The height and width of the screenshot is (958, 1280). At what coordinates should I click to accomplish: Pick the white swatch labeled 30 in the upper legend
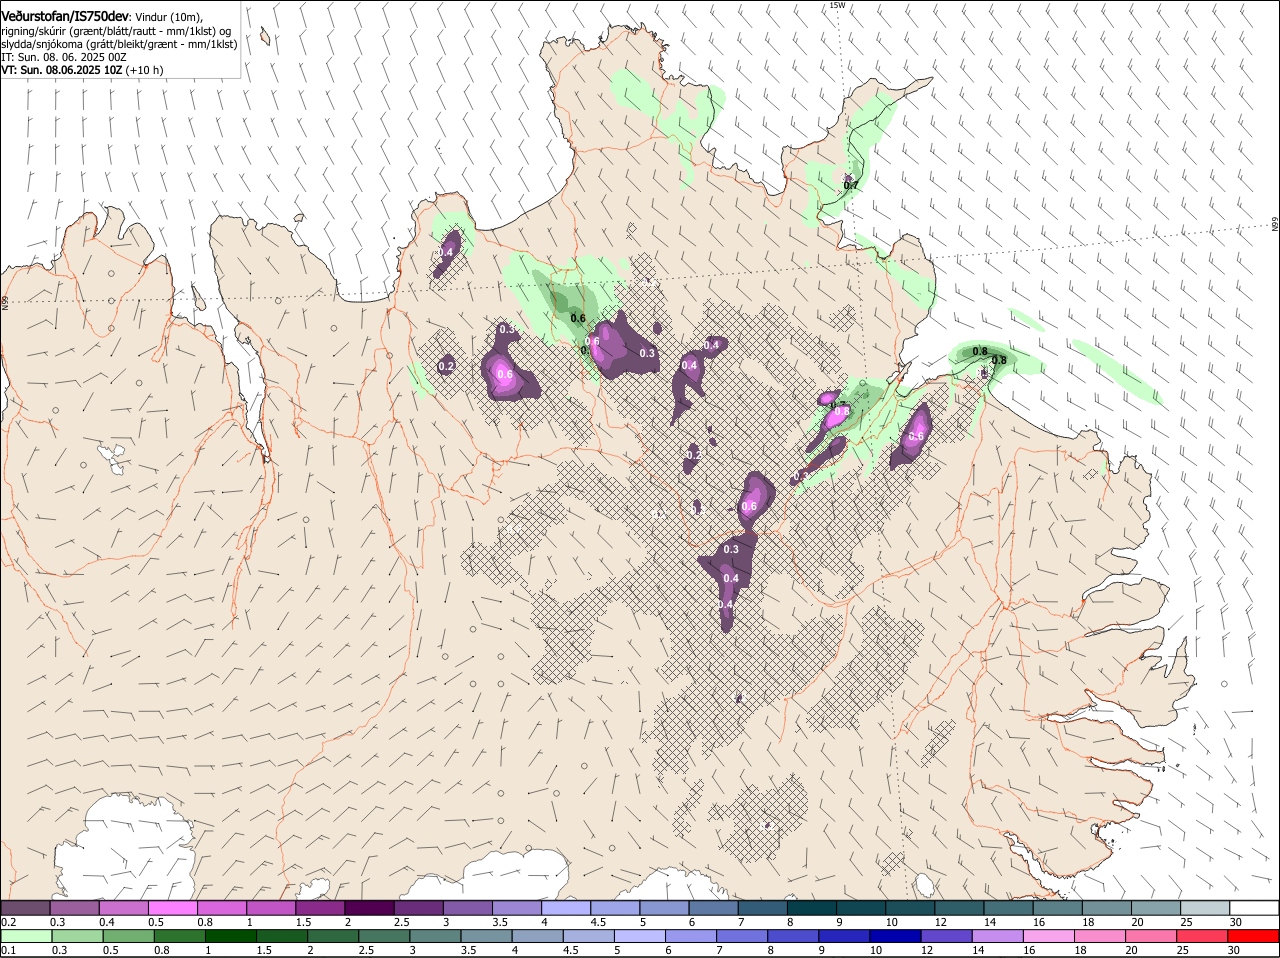[1255, 908]
